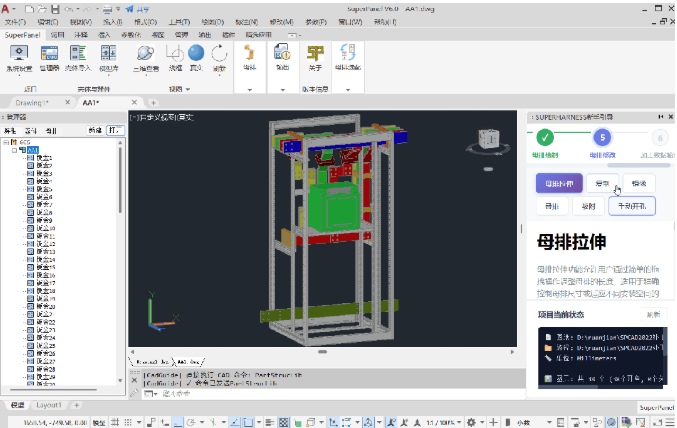
Task: Open the entity import list icon
Action: [78, 54]
